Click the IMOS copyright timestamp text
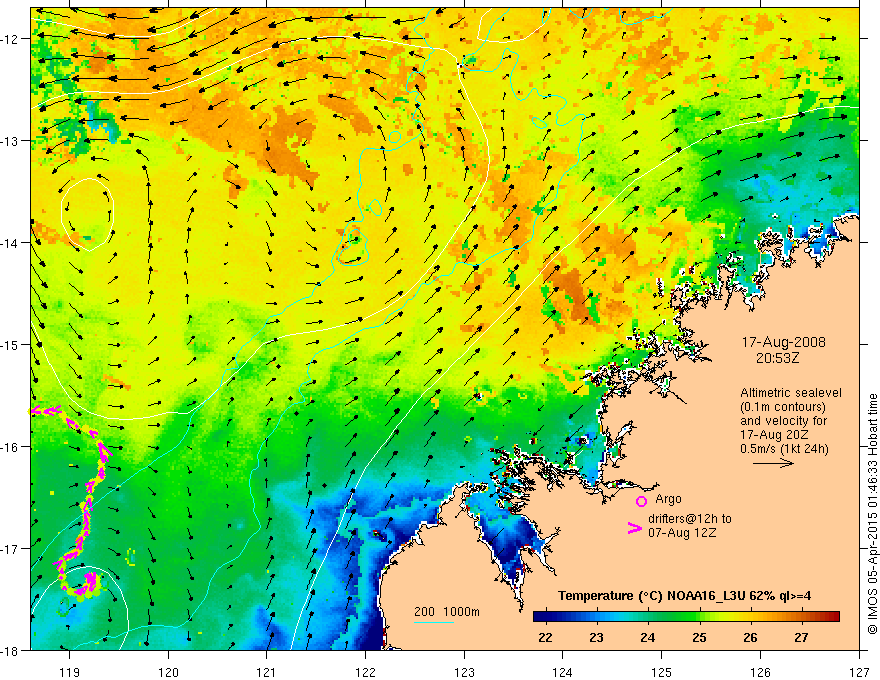This screenshot has width=880, height=680. [872, 514]
